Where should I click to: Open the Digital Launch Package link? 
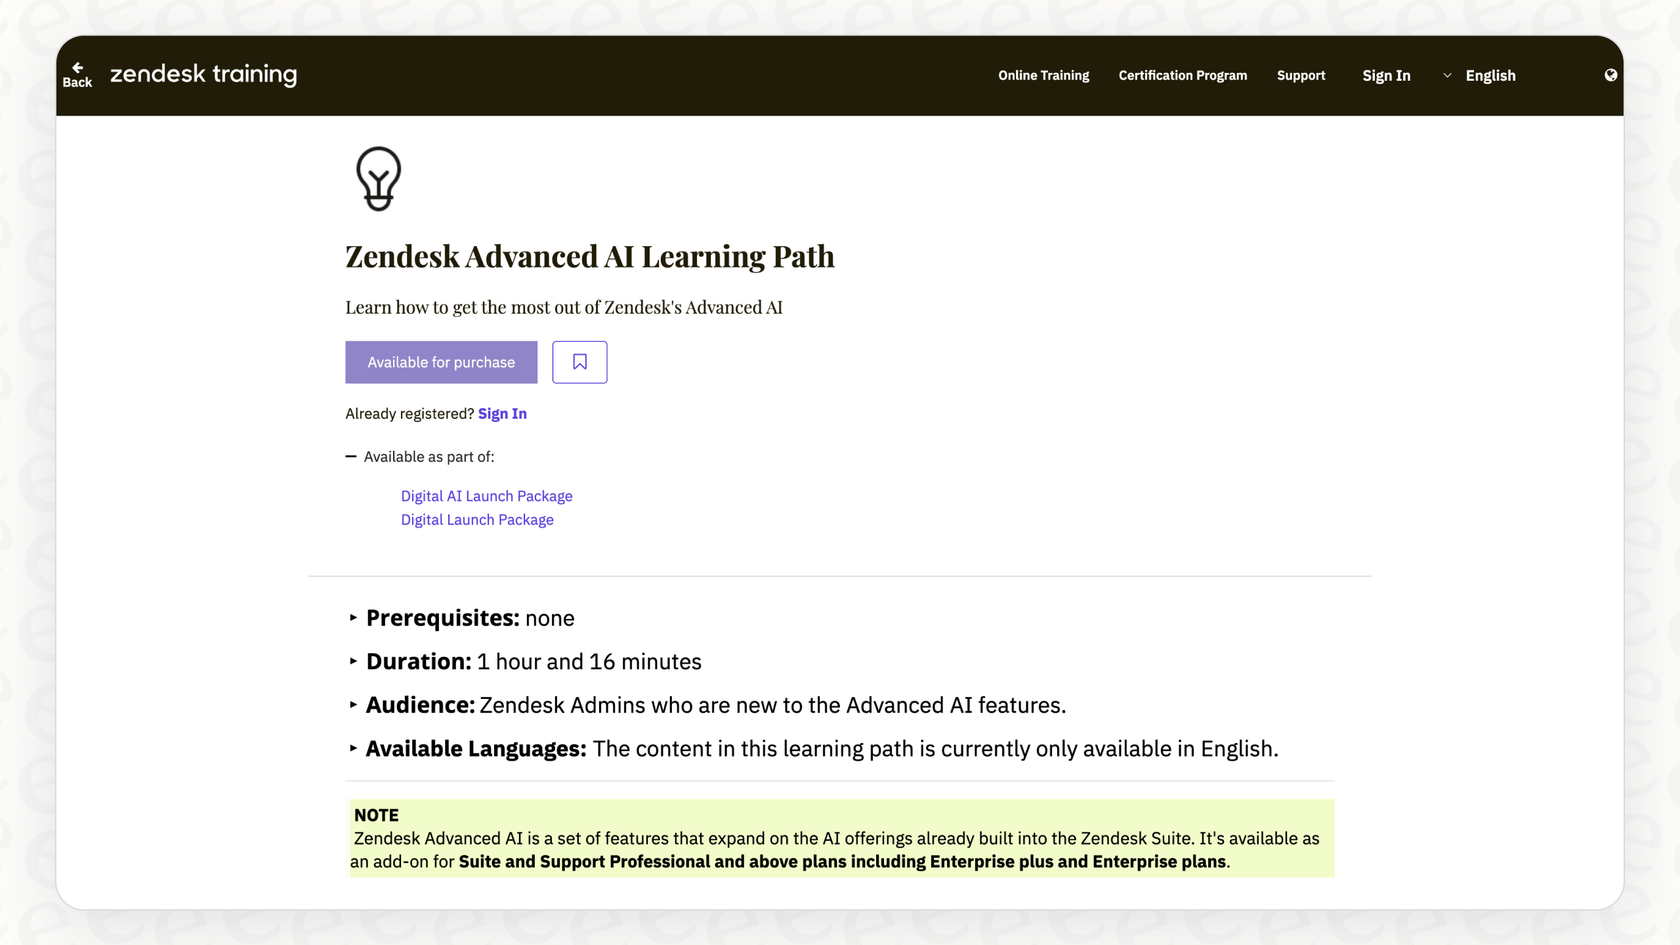click(477, 519)
